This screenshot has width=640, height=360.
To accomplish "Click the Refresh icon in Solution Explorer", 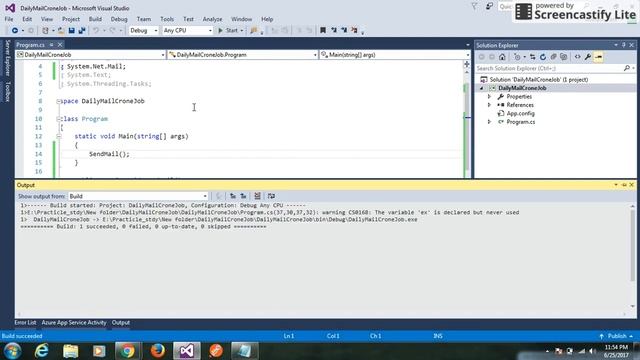I will point(543,57).
